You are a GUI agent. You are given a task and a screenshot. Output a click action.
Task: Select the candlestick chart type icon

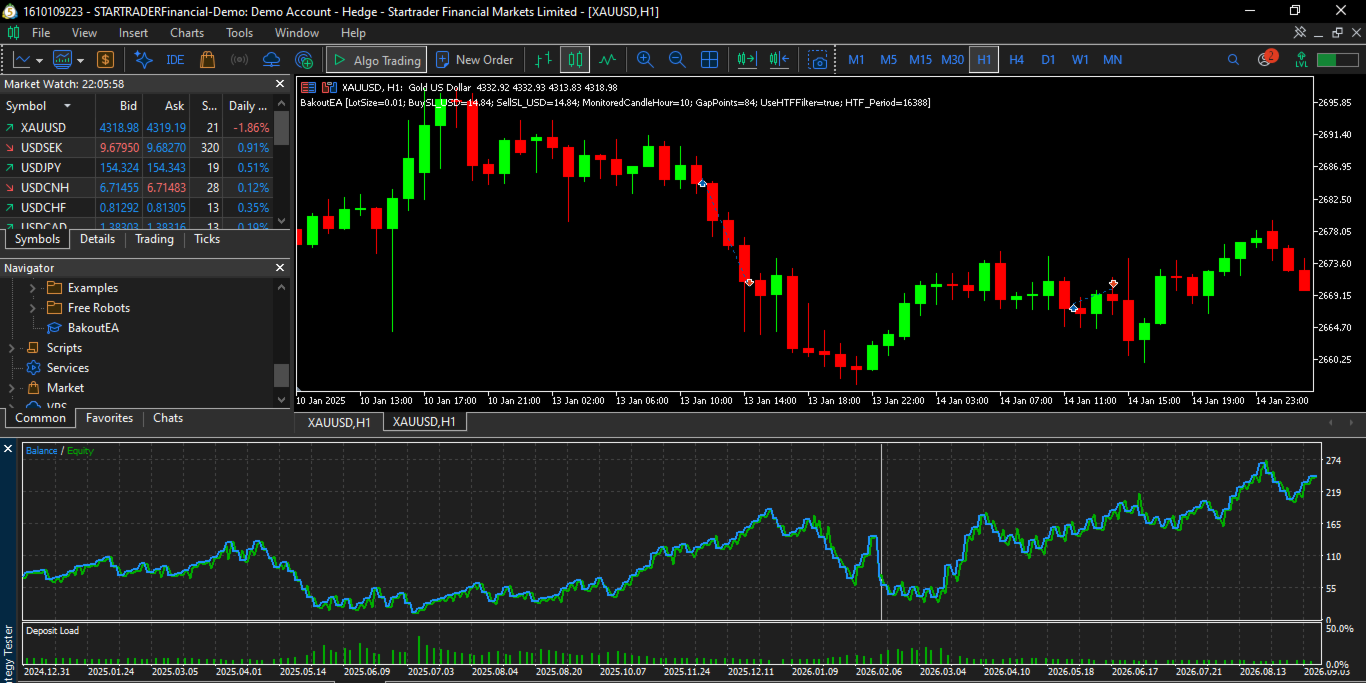[575, 60]
